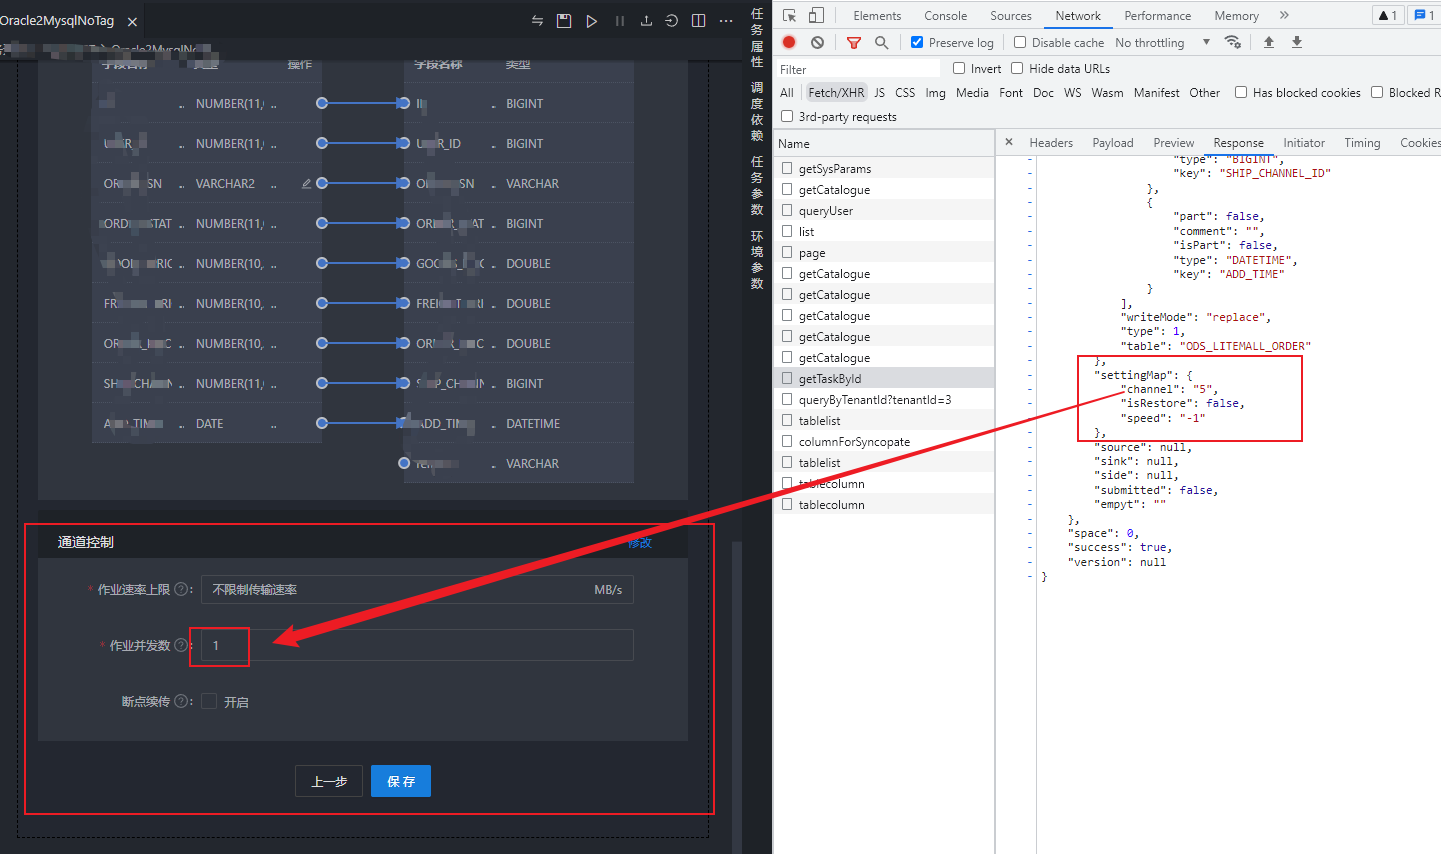Toggle the DevTools device toolbar icon

tap(816, 15)
